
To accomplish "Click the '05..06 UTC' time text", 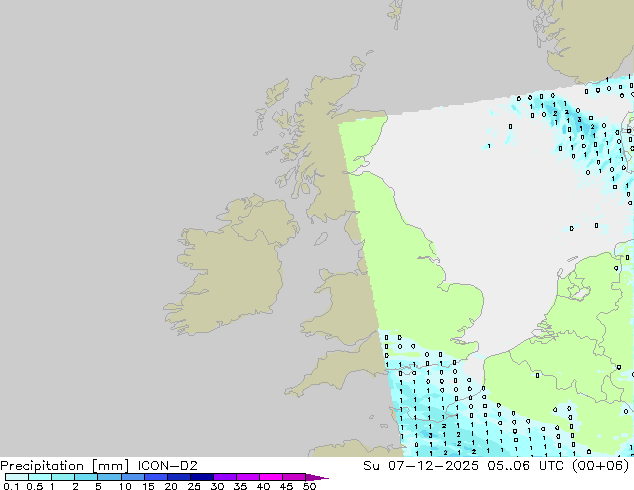I will [x=526, y=466].
